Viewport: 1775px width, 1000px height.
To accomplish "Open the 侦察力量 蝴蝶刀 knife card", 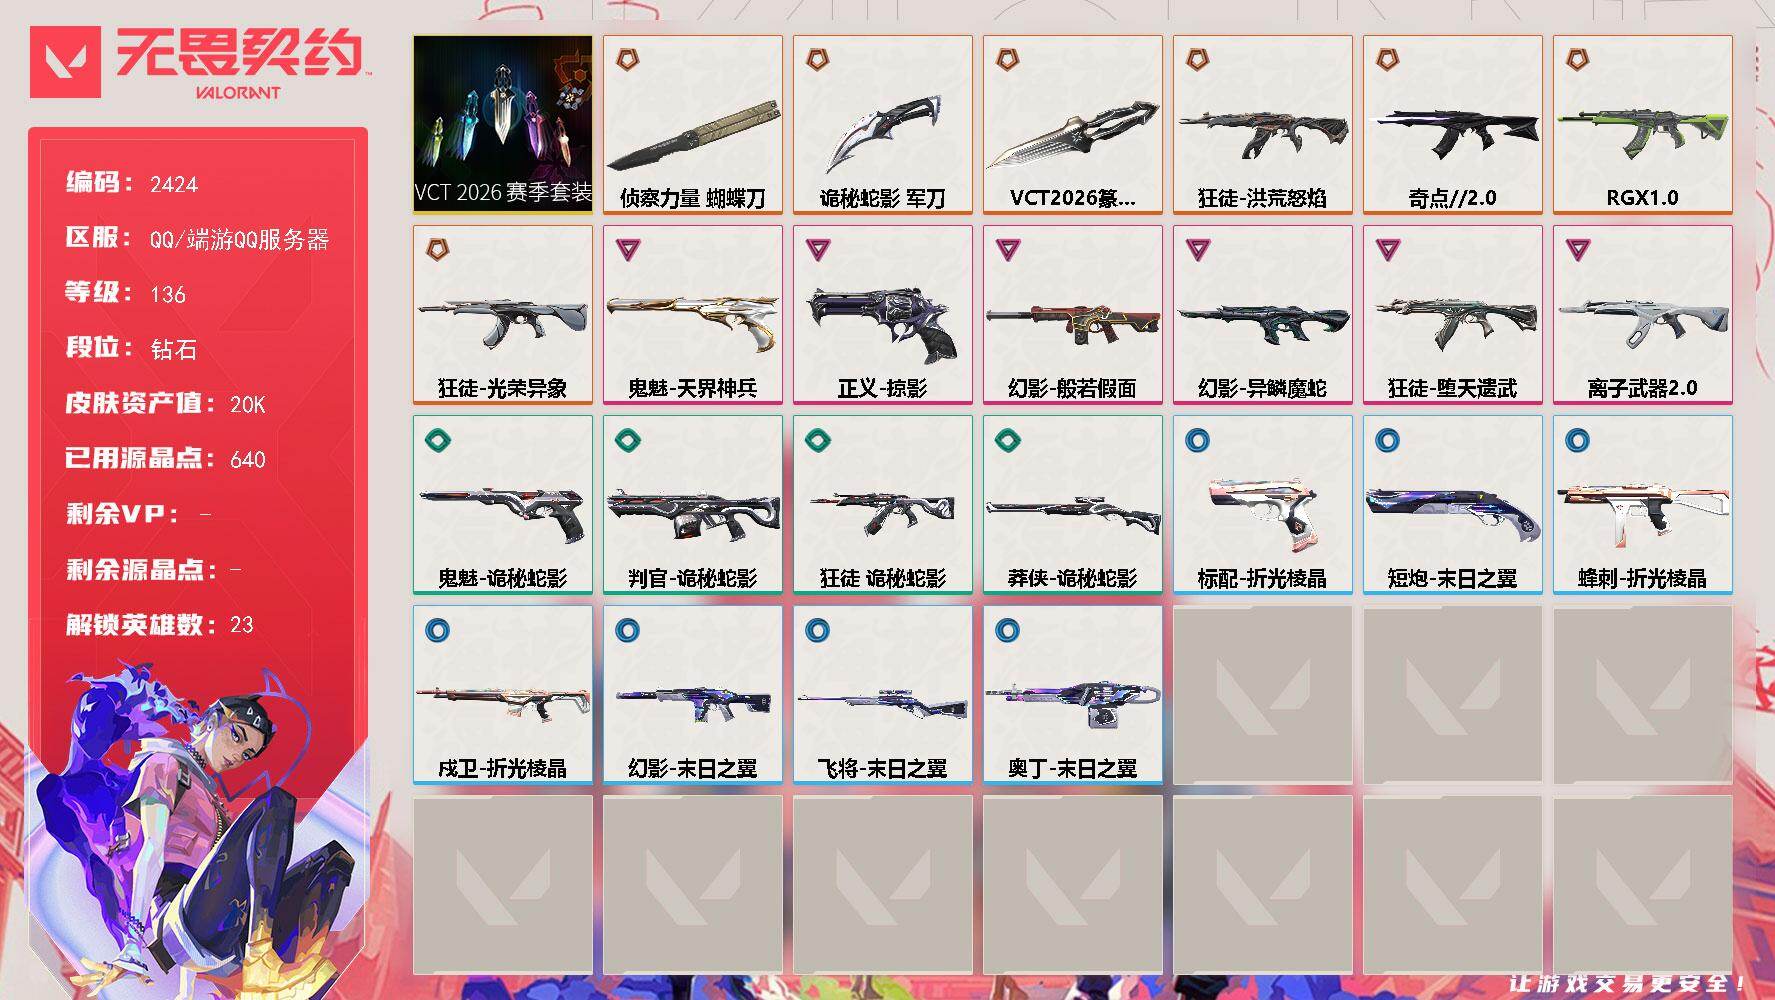I will (692, 124).
